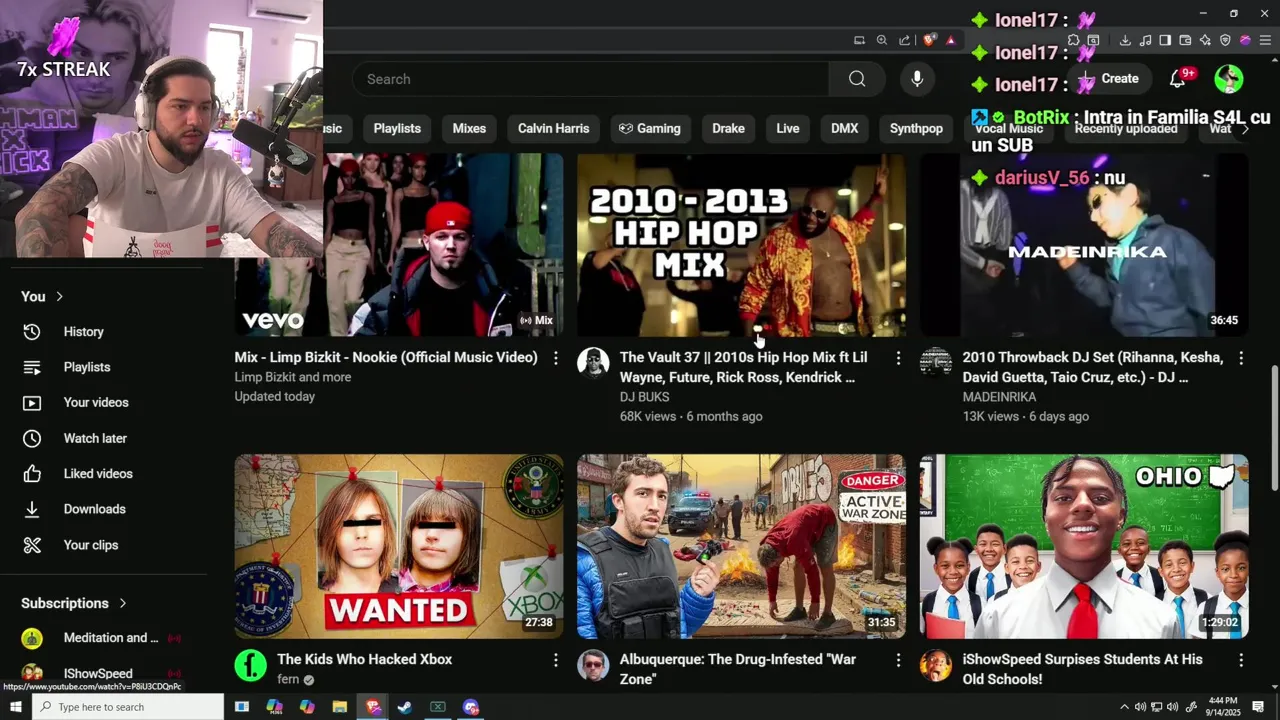Select the Synthpop filter chip
This screenshot has height=720, width=1280.
pyautogui.click(x=916, y=128)
